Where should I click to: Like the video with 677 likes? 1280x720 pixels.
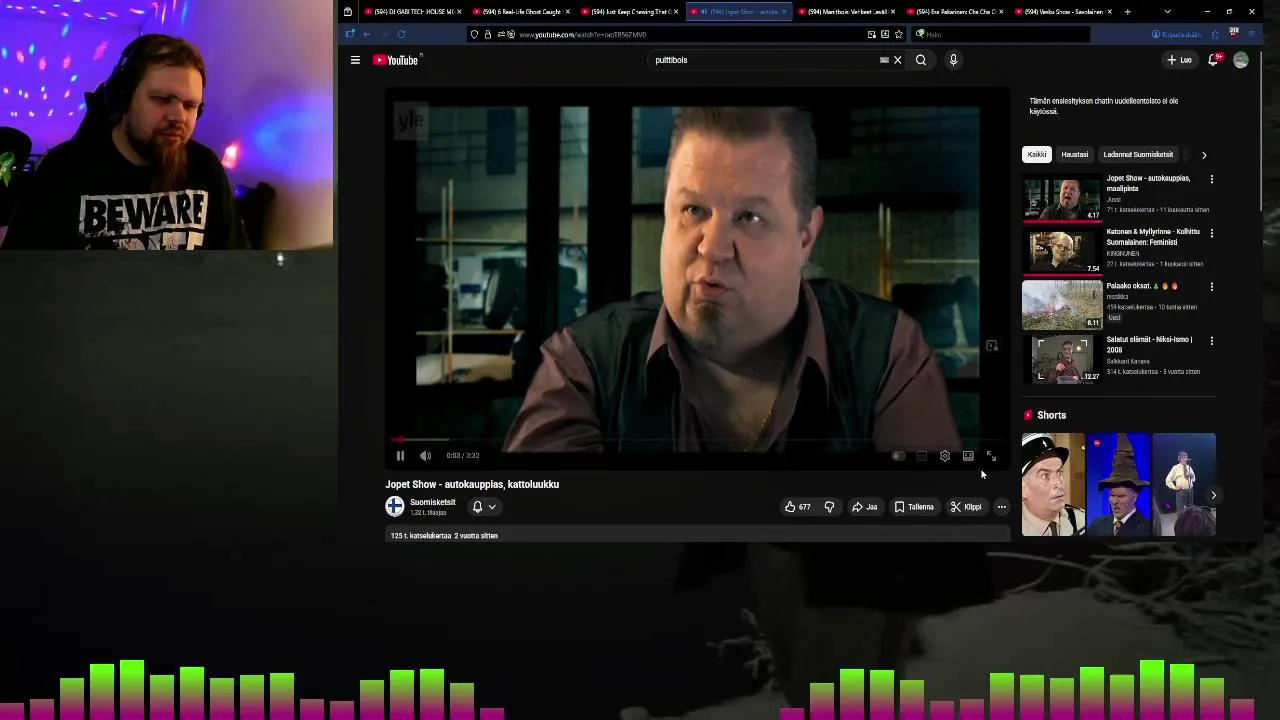pyautogui.click(x=798, y=507)
